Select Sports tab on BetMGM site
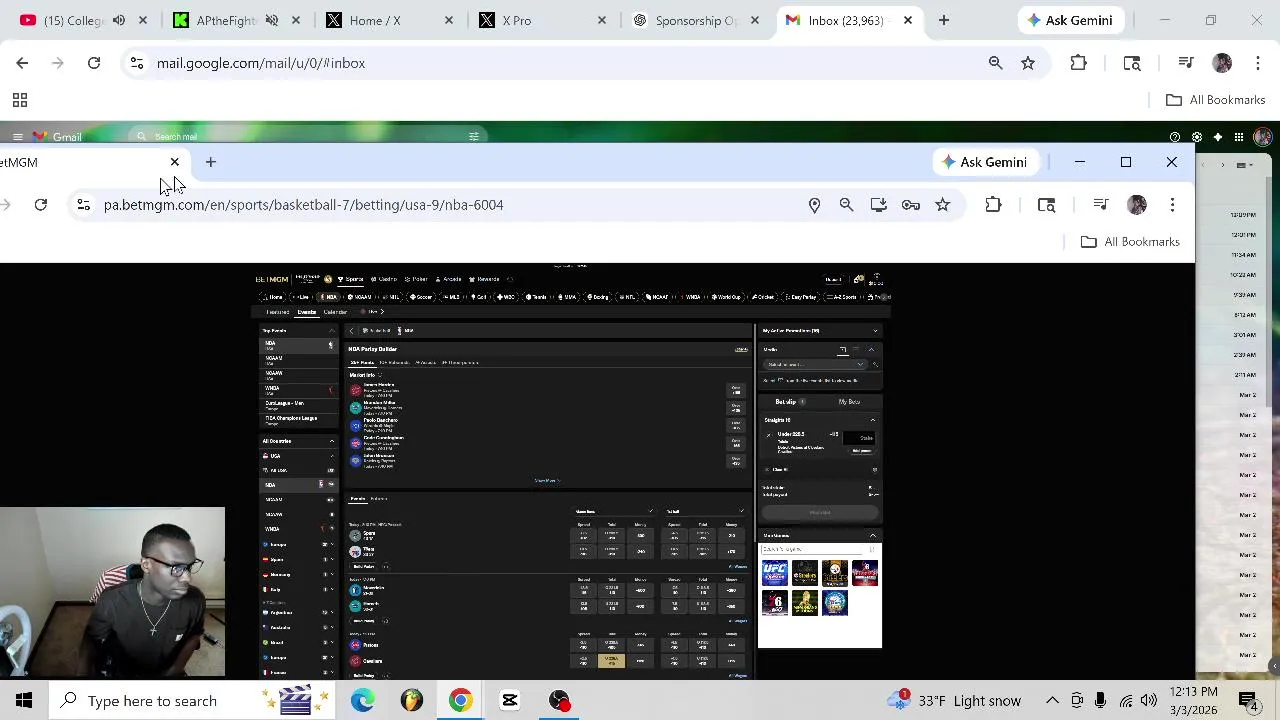1280x720 pixels. click(351, 279)
